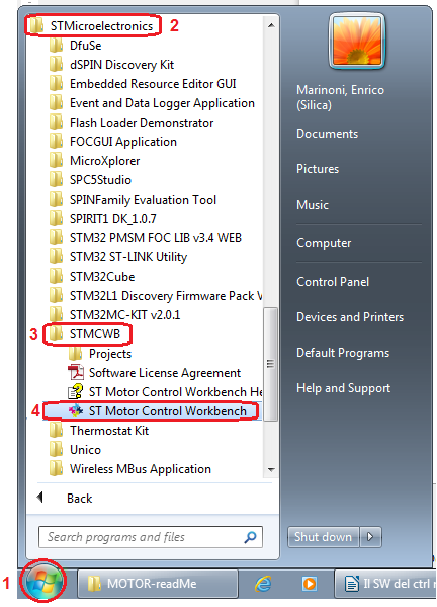Open dSPIN Discovery Kit folder icon
This screenshot has height=607, width=437.
[57, 65]
